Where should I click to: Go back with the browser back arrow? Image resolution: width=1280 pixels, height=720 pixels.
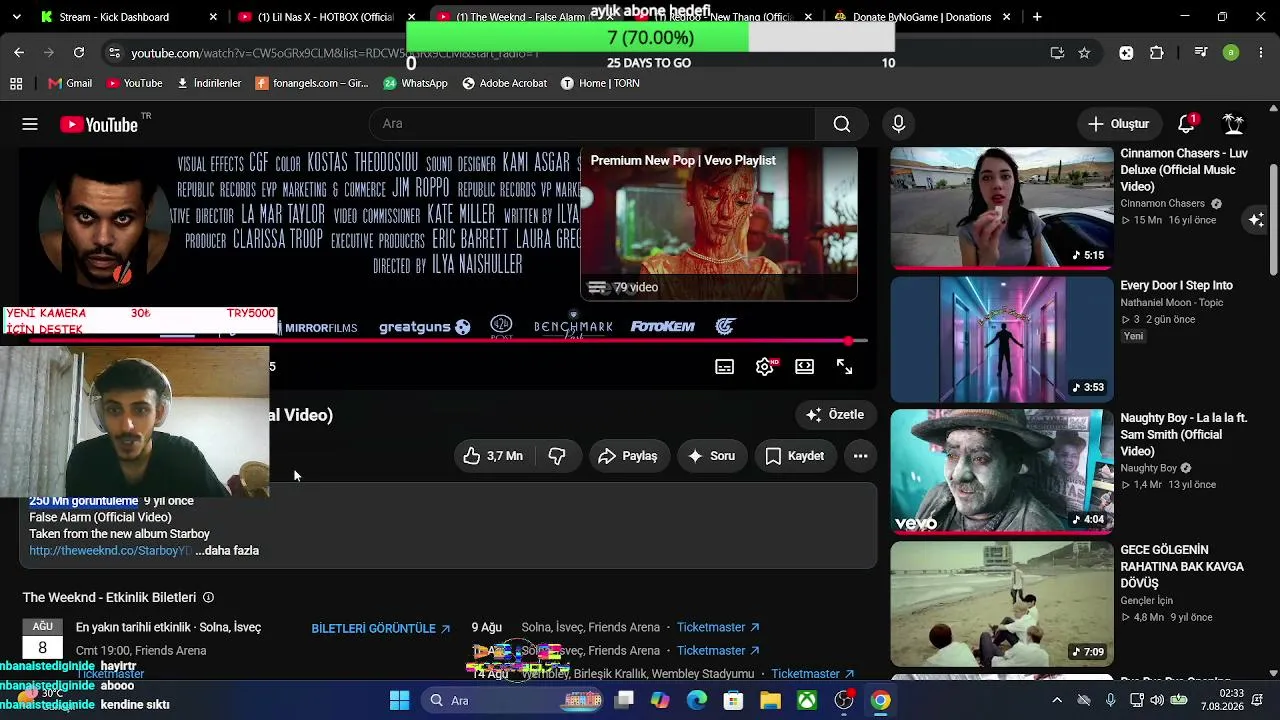click(x=19, y=53)
